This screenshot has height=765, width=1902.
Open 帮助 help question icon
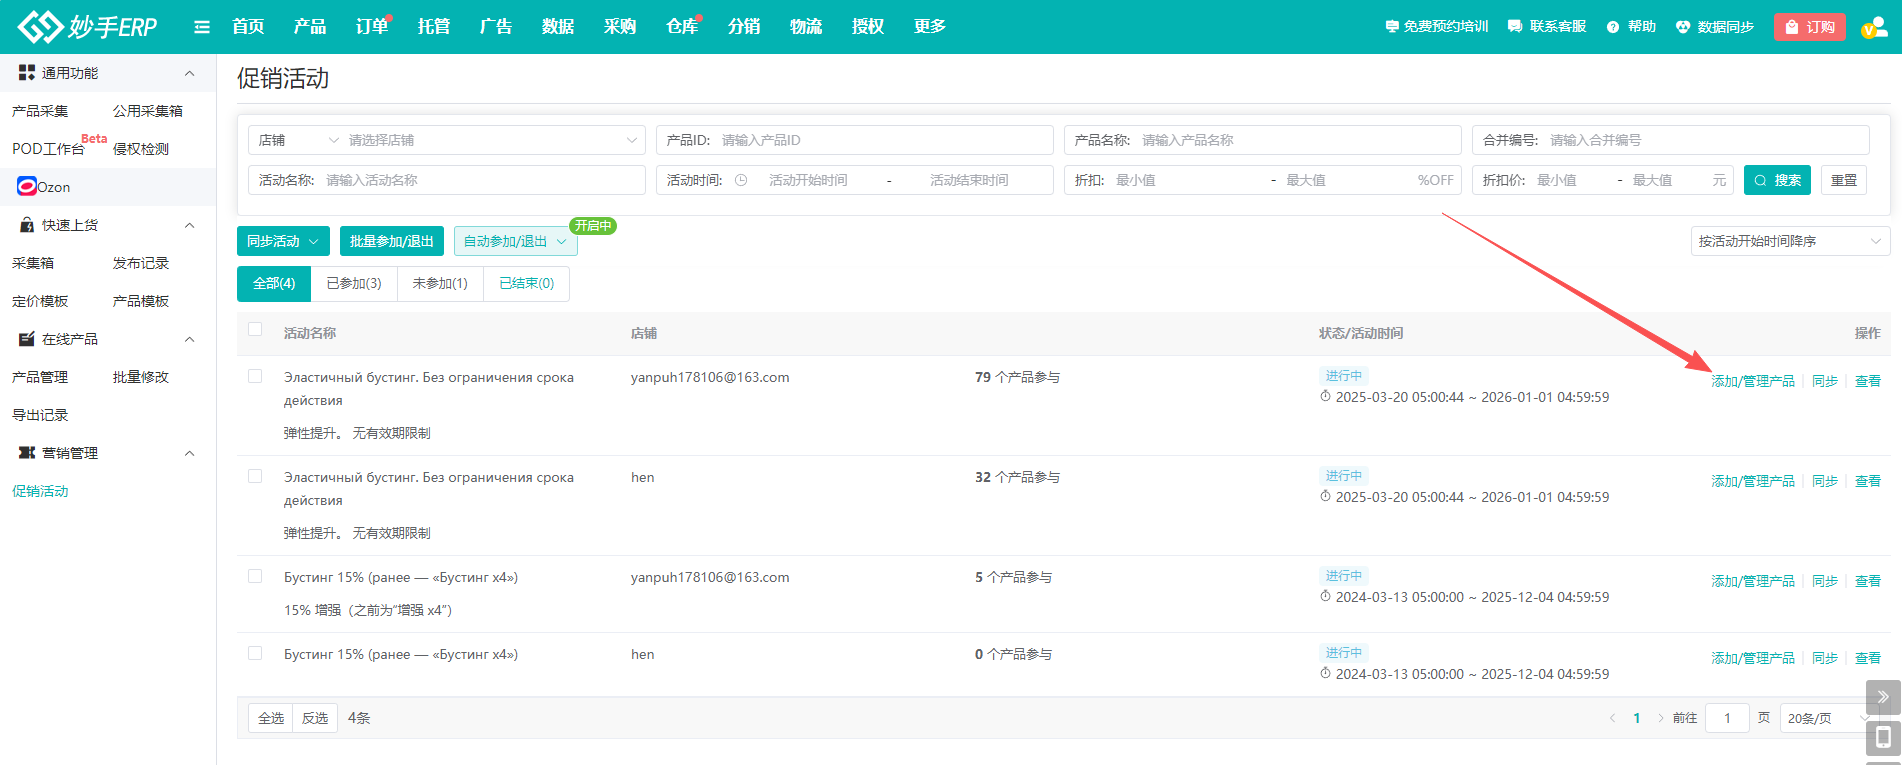tap(1613, 27)
